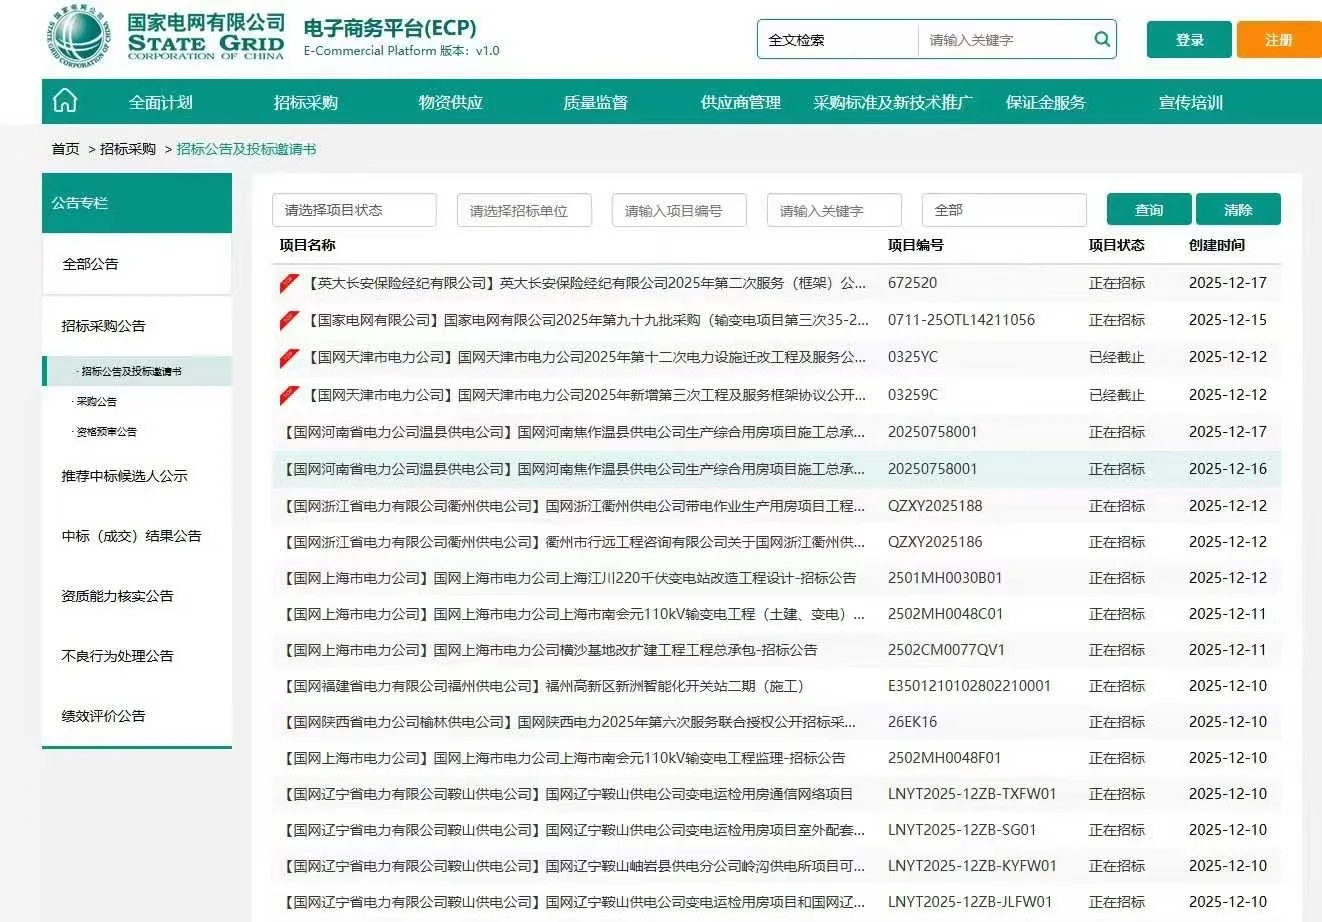Open the 供应商管理 menu
Image resolution: width=1322 pixels, height=922 pixels.
click(741, 102)
